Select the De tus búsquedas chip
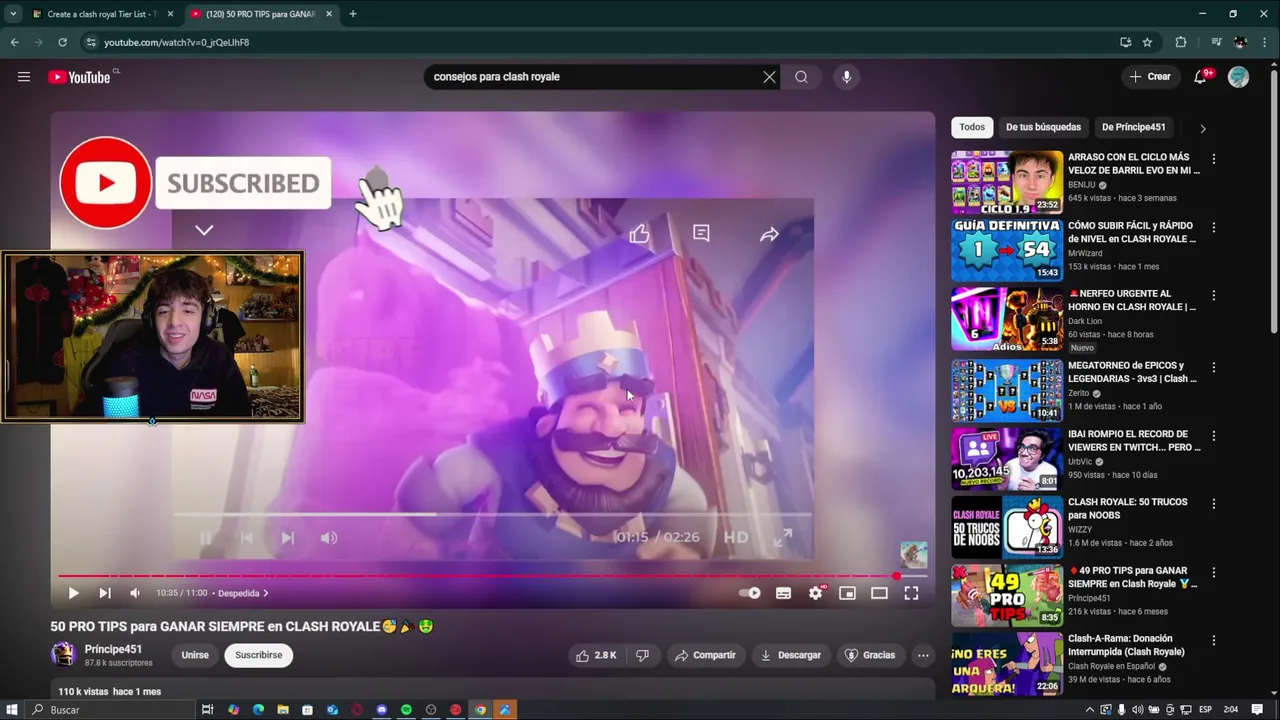 click(1043, 127)
